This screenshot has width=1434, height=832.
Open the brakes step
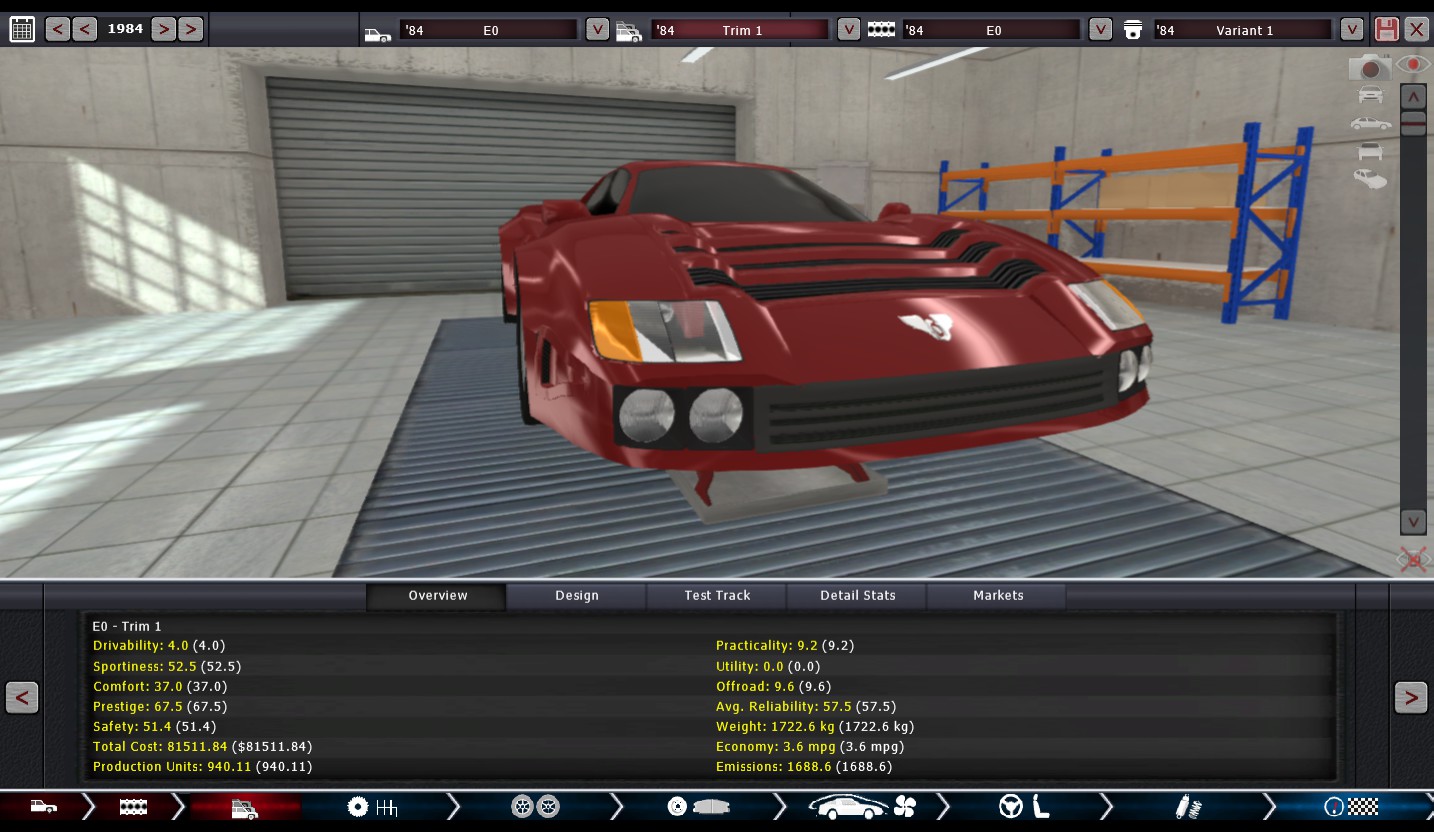pyautogui.click(x=696, y=807)
